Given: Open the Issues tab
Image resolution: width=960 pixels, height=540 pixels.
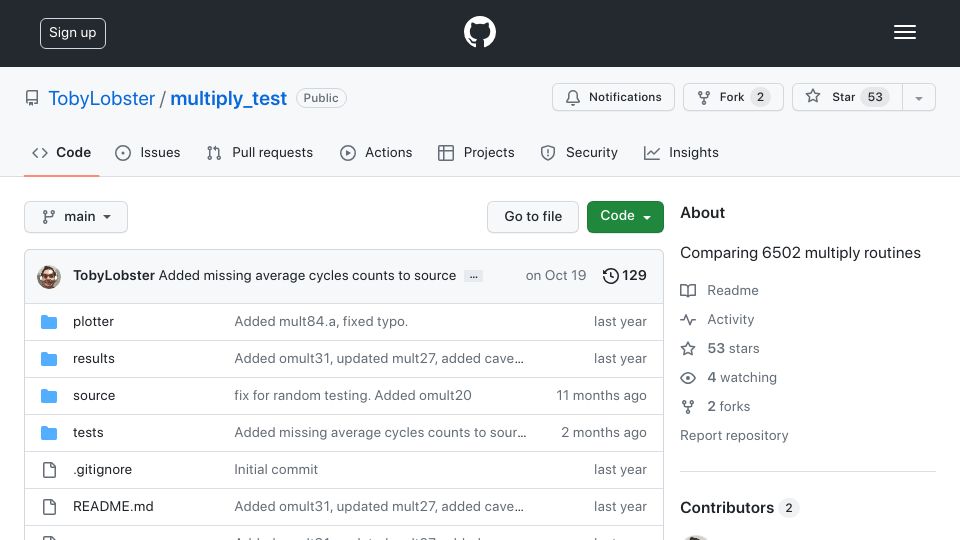Looking at the screenshot, I should point(148,152).
